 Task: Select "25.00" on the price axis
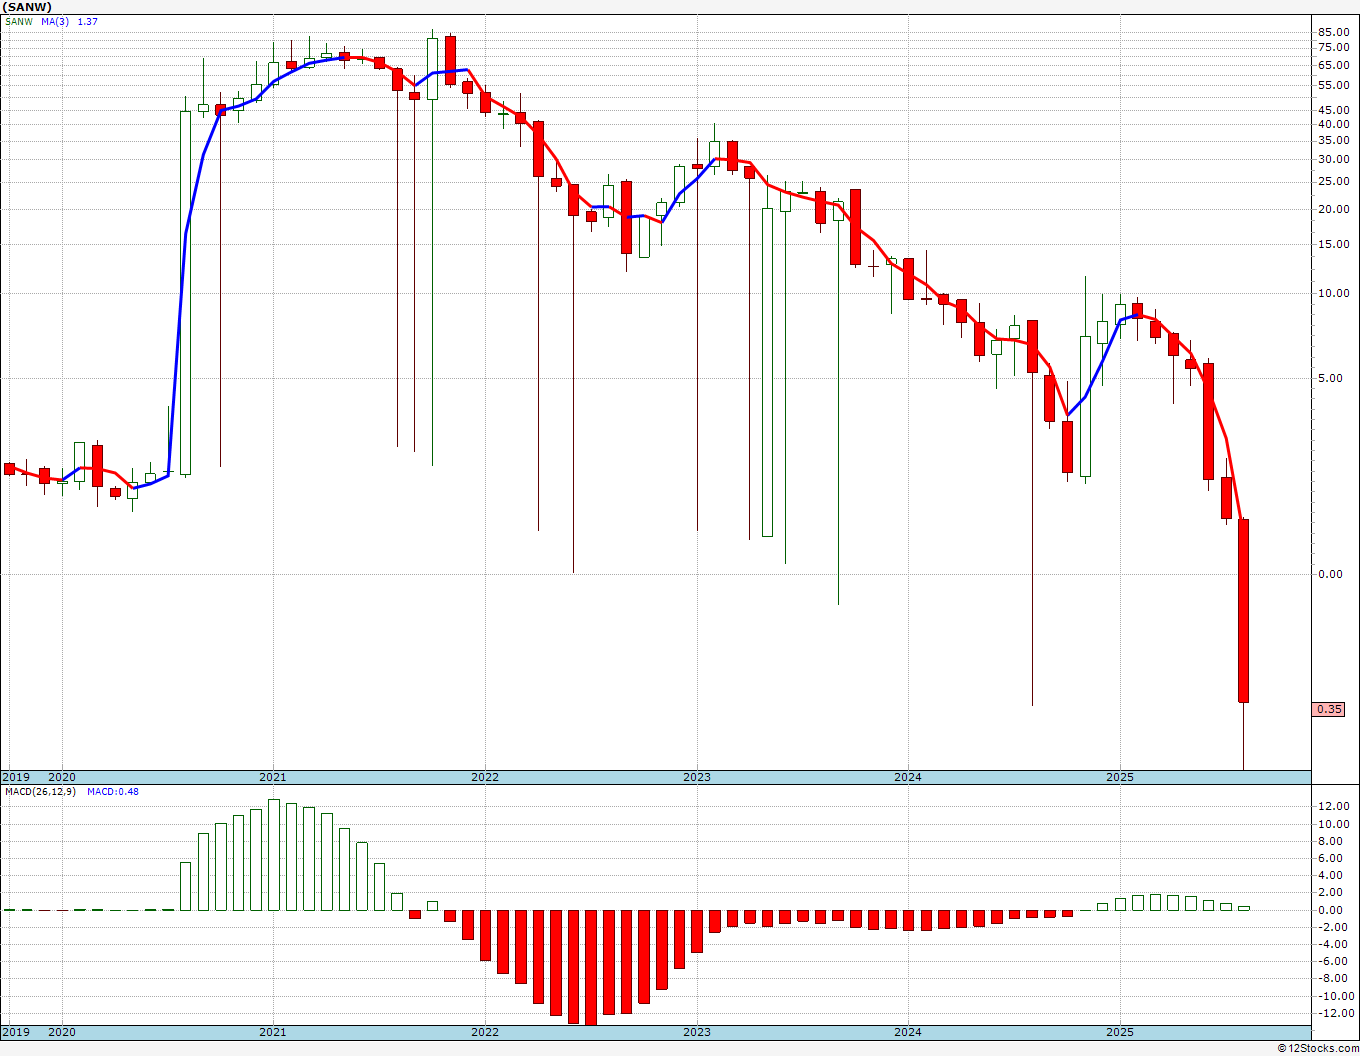(x=1334, y=181)
